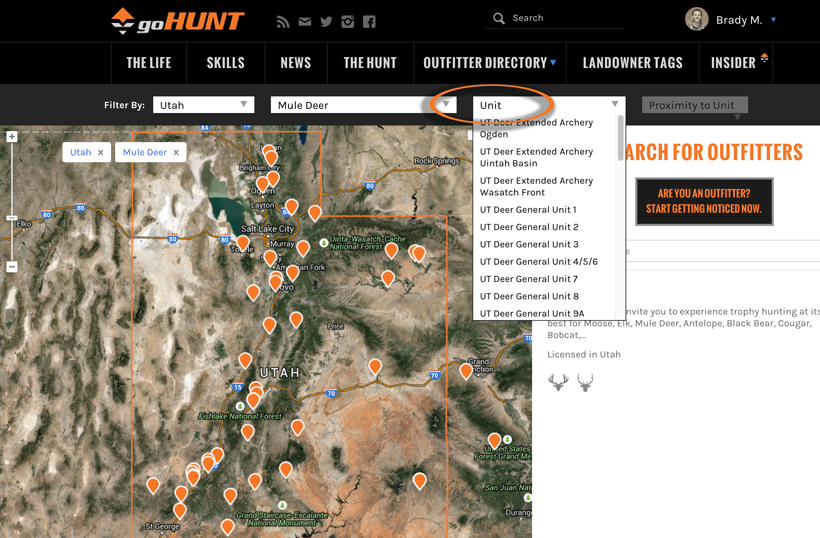
Task: Open THE LIFE menu item
Action: 149,63
